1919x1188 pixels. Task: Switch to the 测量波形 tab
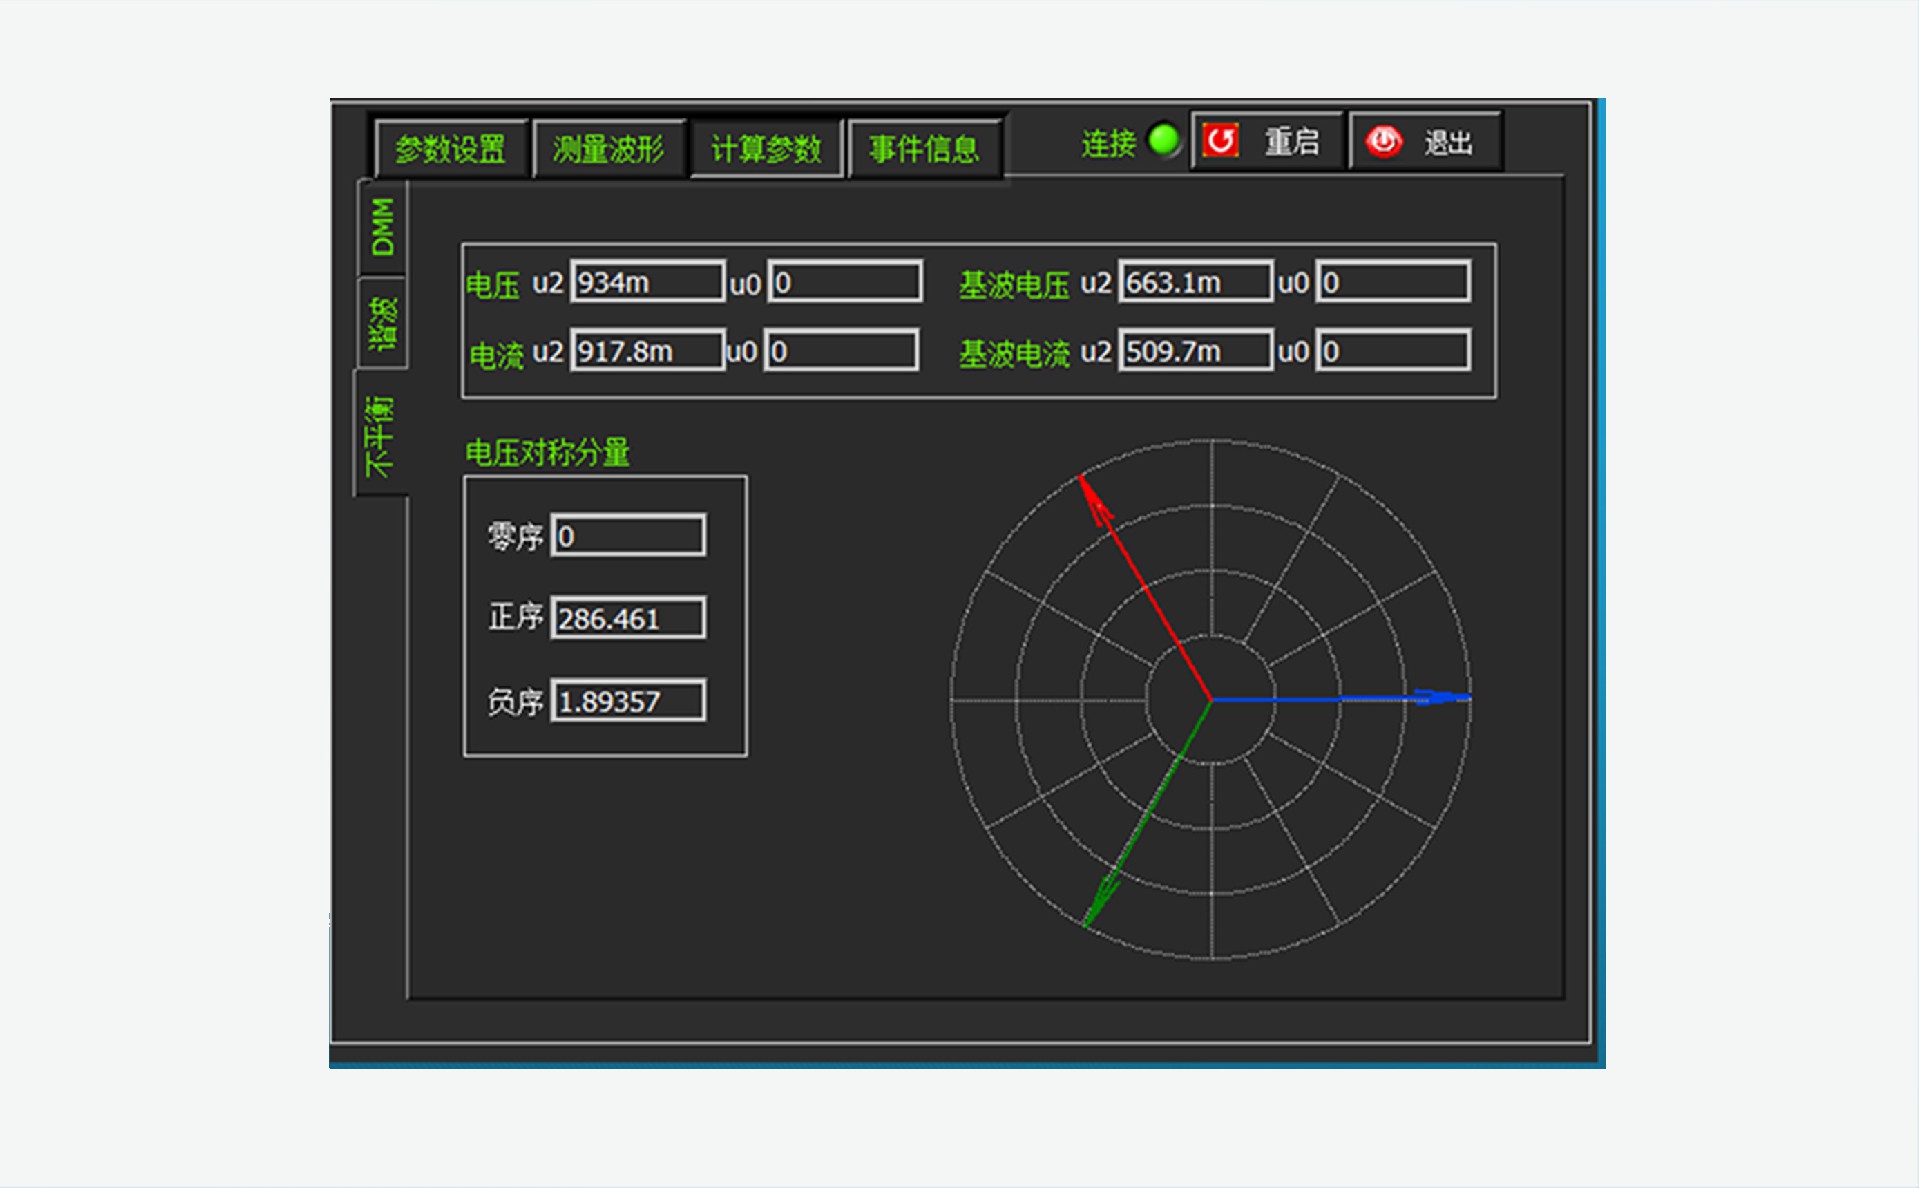[x=608, y=149]
